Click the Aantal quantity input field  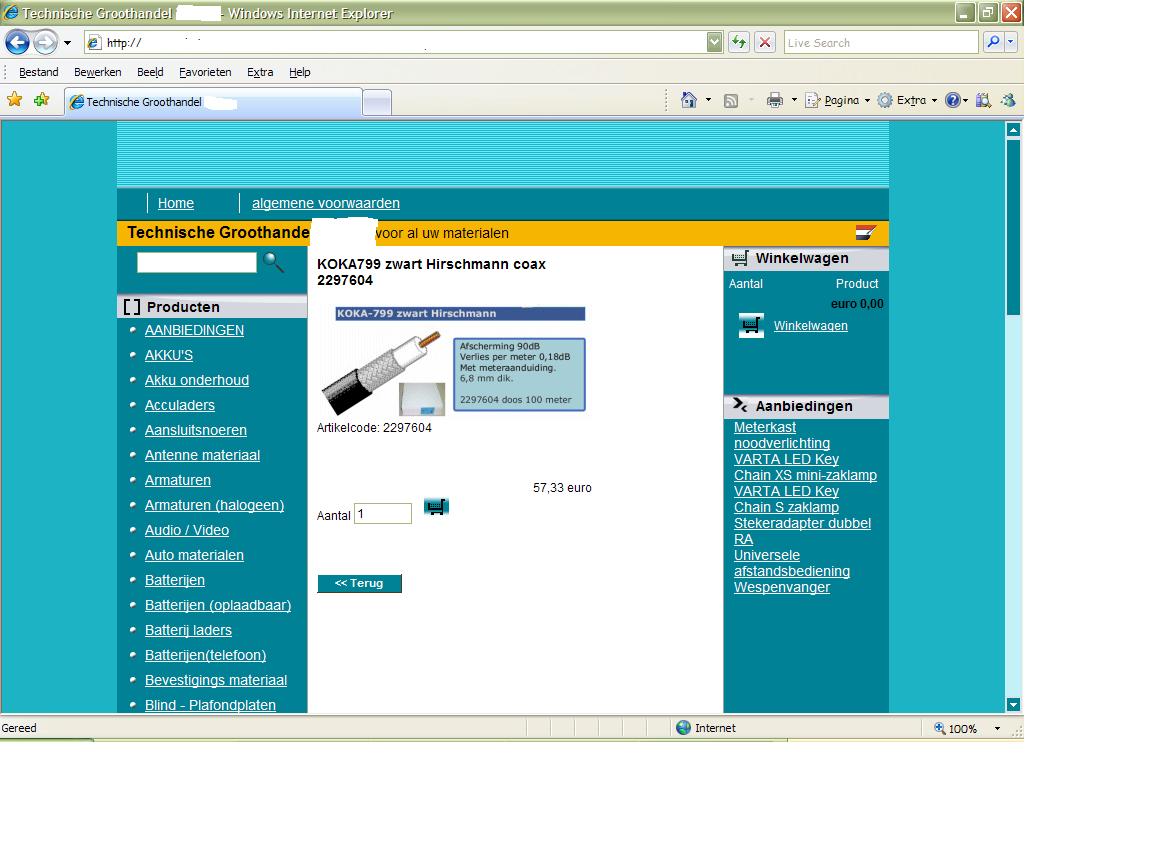coord(383,514)
